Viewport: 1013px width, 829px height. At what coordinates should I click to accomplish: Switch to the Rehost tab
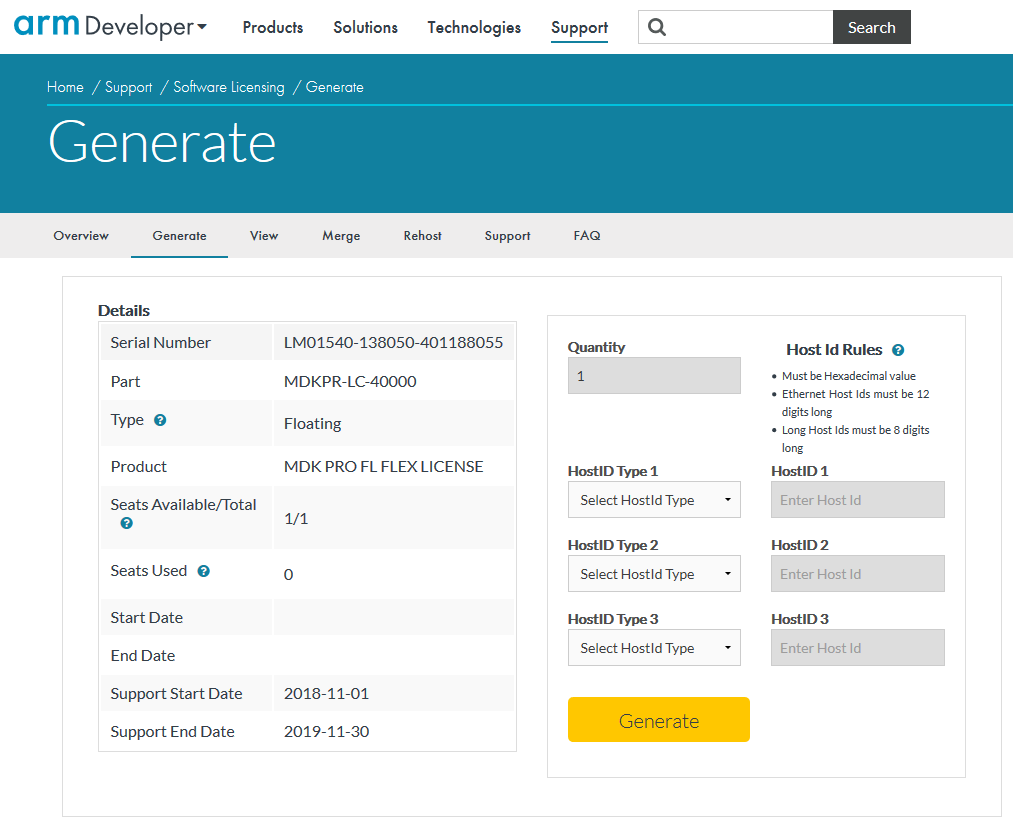[x=423, y=236]
